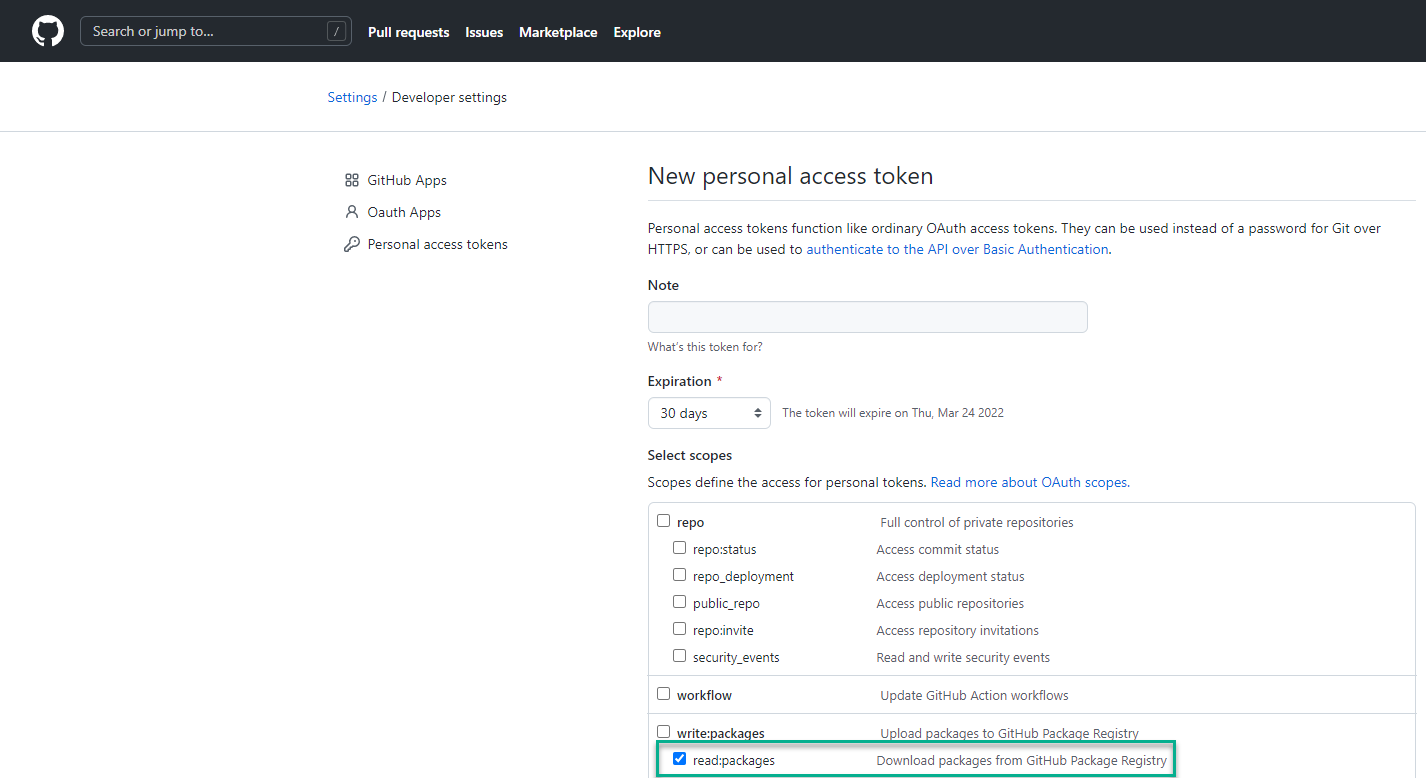Open Oauth Apps section
Image resolution: width=1426 pixels, height=778 pixels.
[404, 212]
